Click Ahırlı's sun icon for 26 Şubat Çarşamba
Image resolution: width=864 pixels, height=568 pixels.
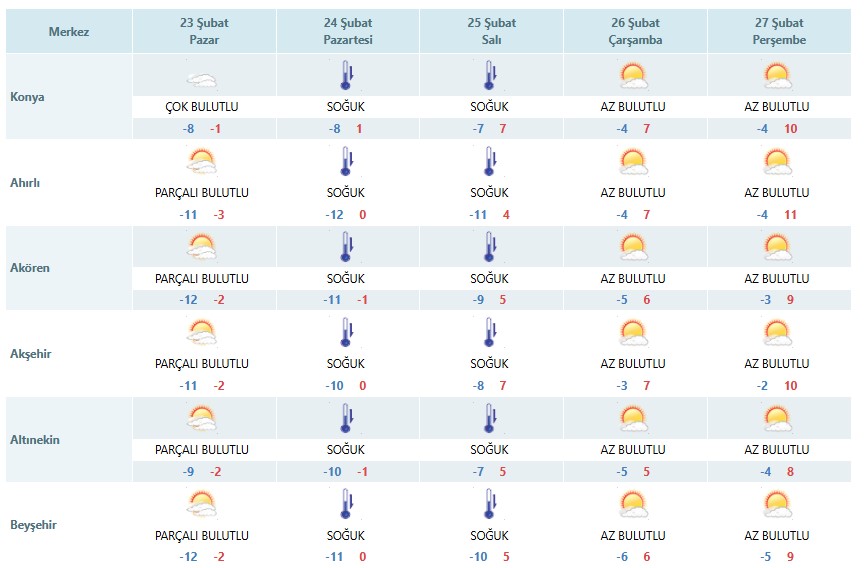633,161
